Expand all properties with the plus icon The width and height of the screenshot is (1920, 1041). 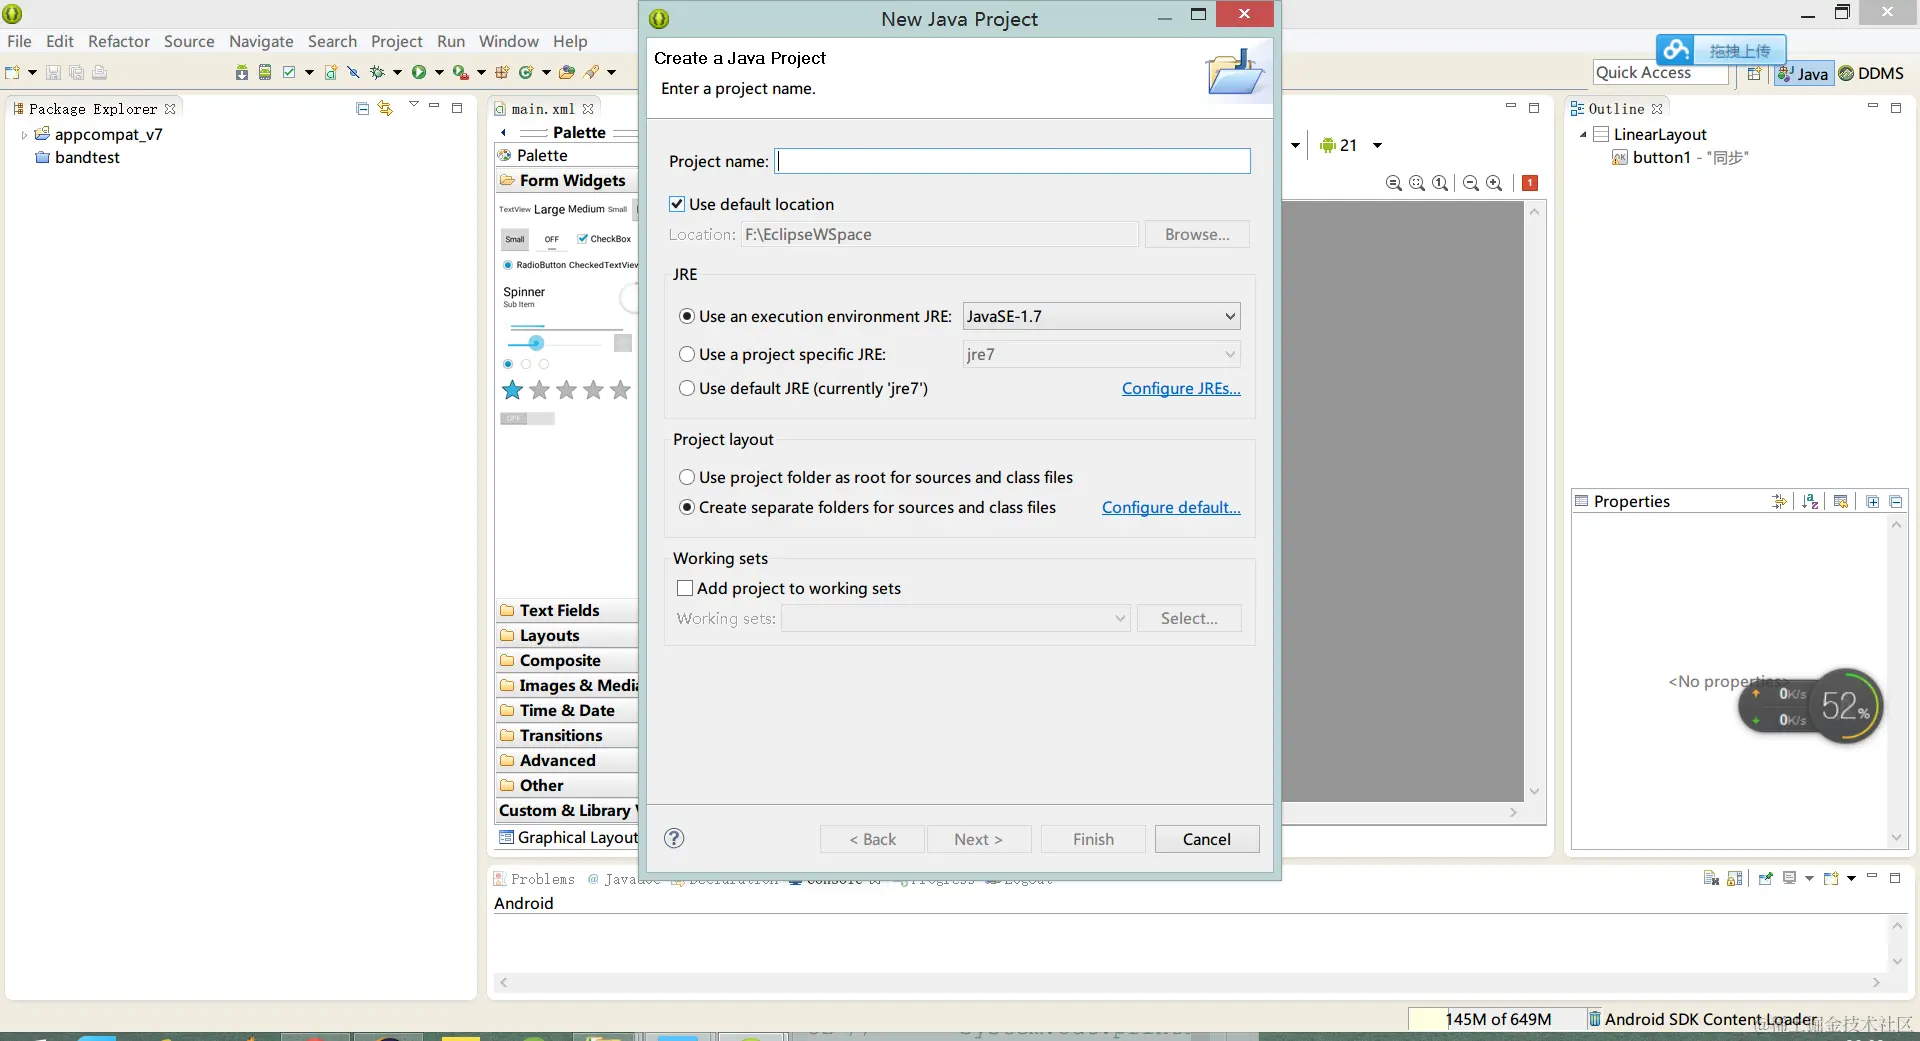(x=1873, y=501)
